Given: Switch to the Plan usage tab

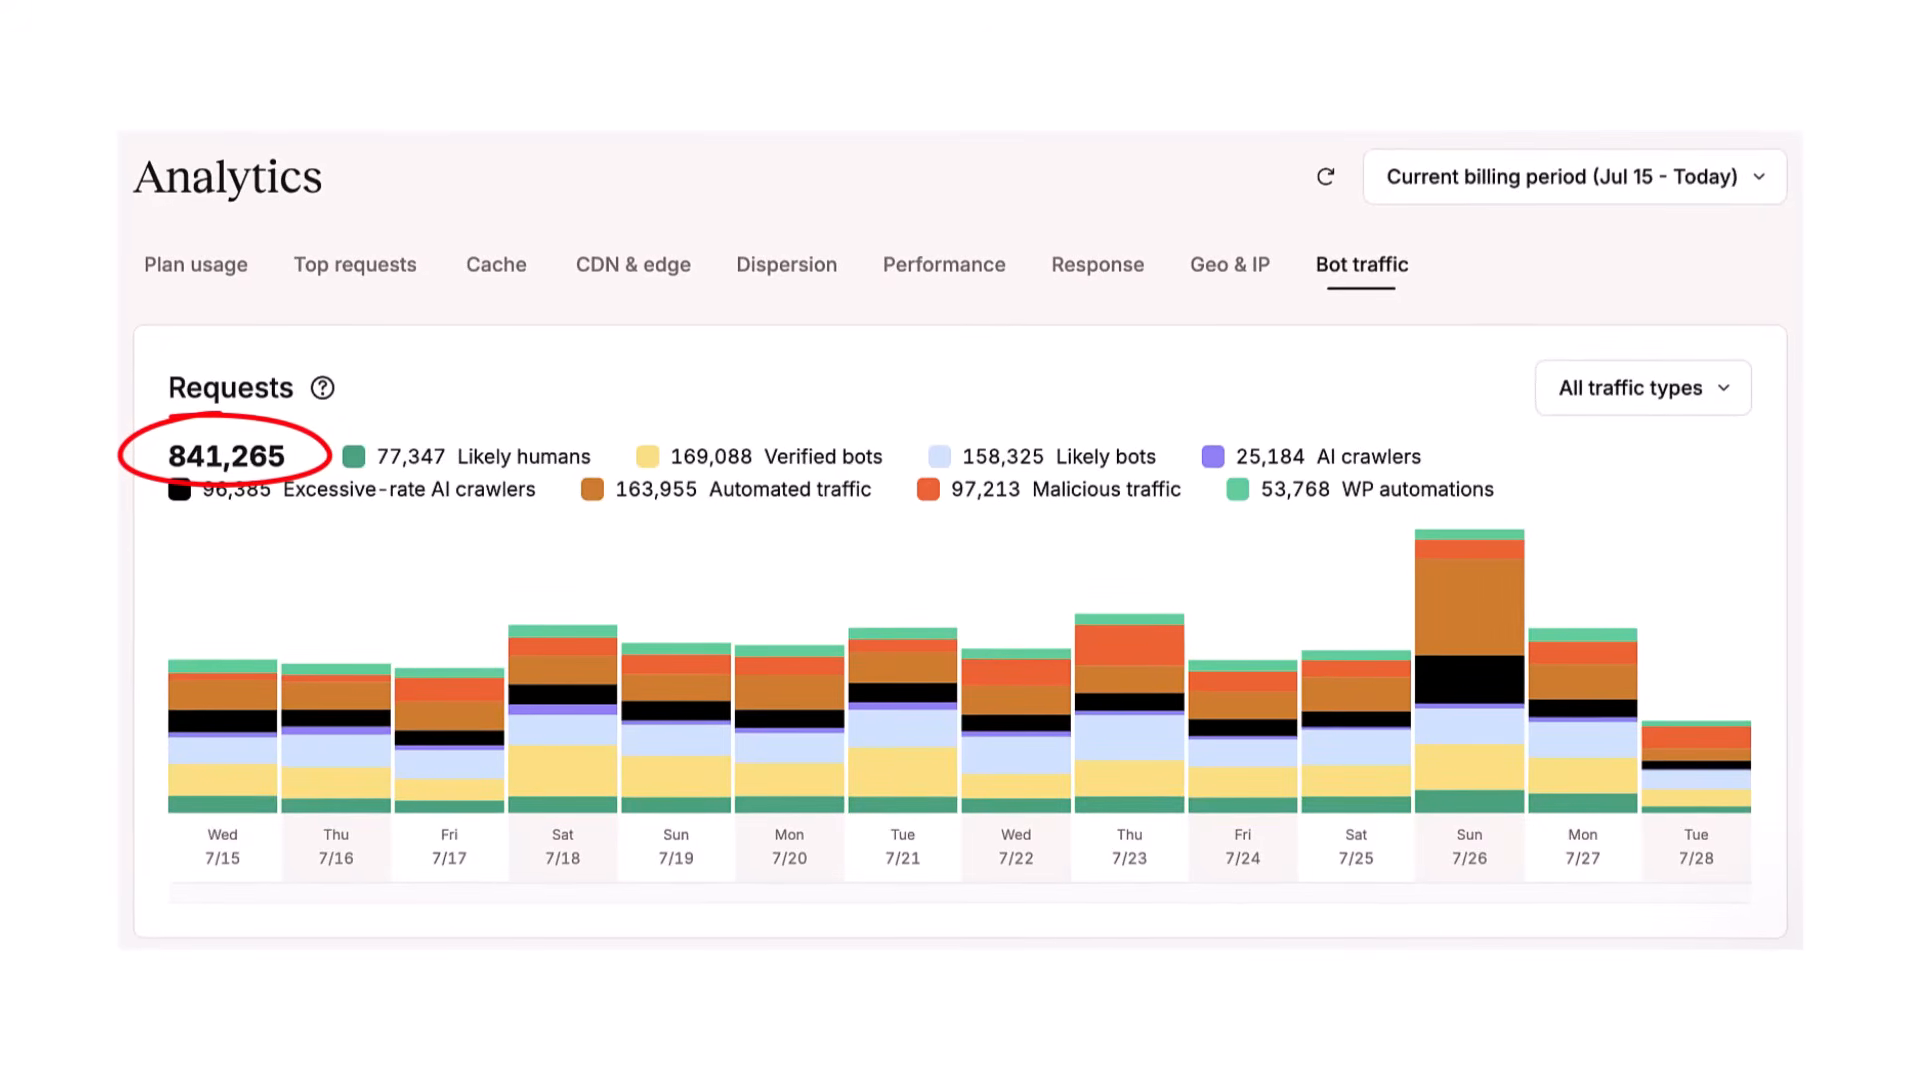Looking at the screenshot, I should [x=196, y=265].
